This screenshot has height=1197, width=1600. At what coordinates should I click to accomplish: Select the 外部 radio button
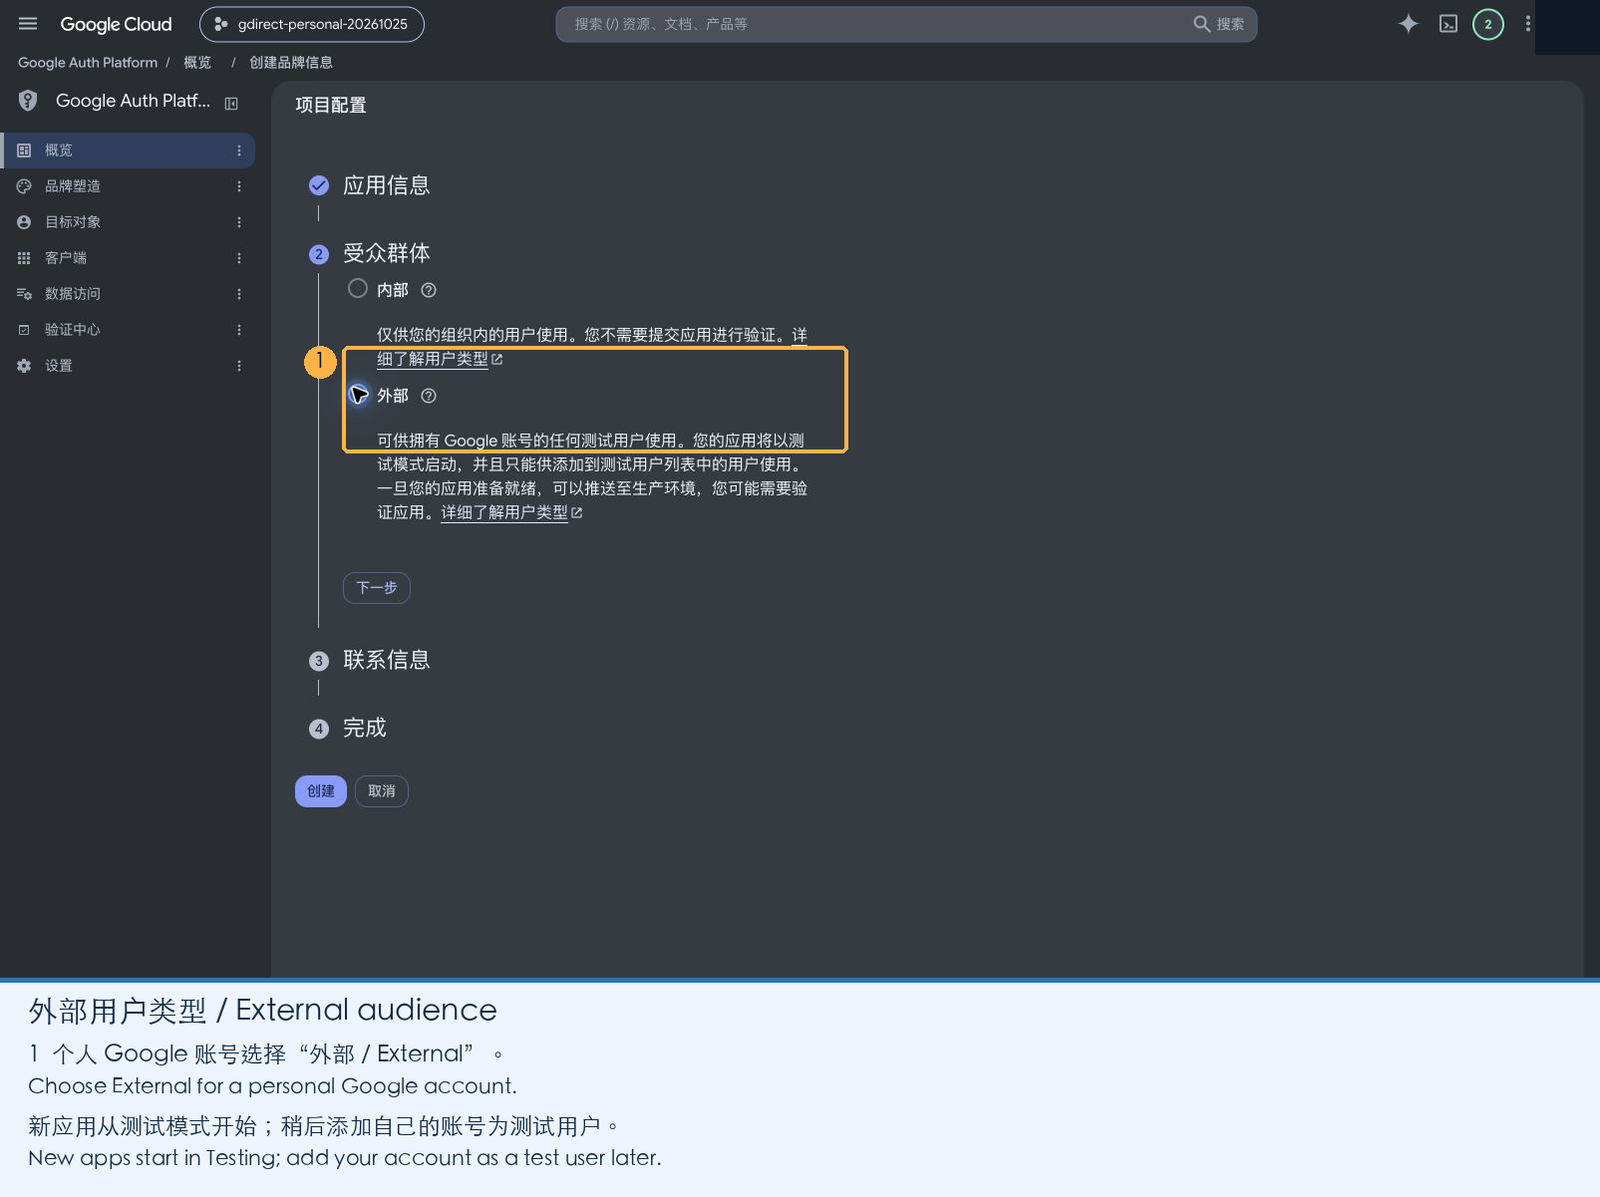(x=357, y=395)
